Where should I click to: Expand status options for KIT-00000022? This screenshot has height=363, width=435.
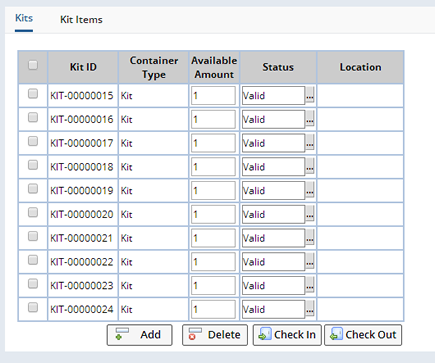(x=310, y=262)
